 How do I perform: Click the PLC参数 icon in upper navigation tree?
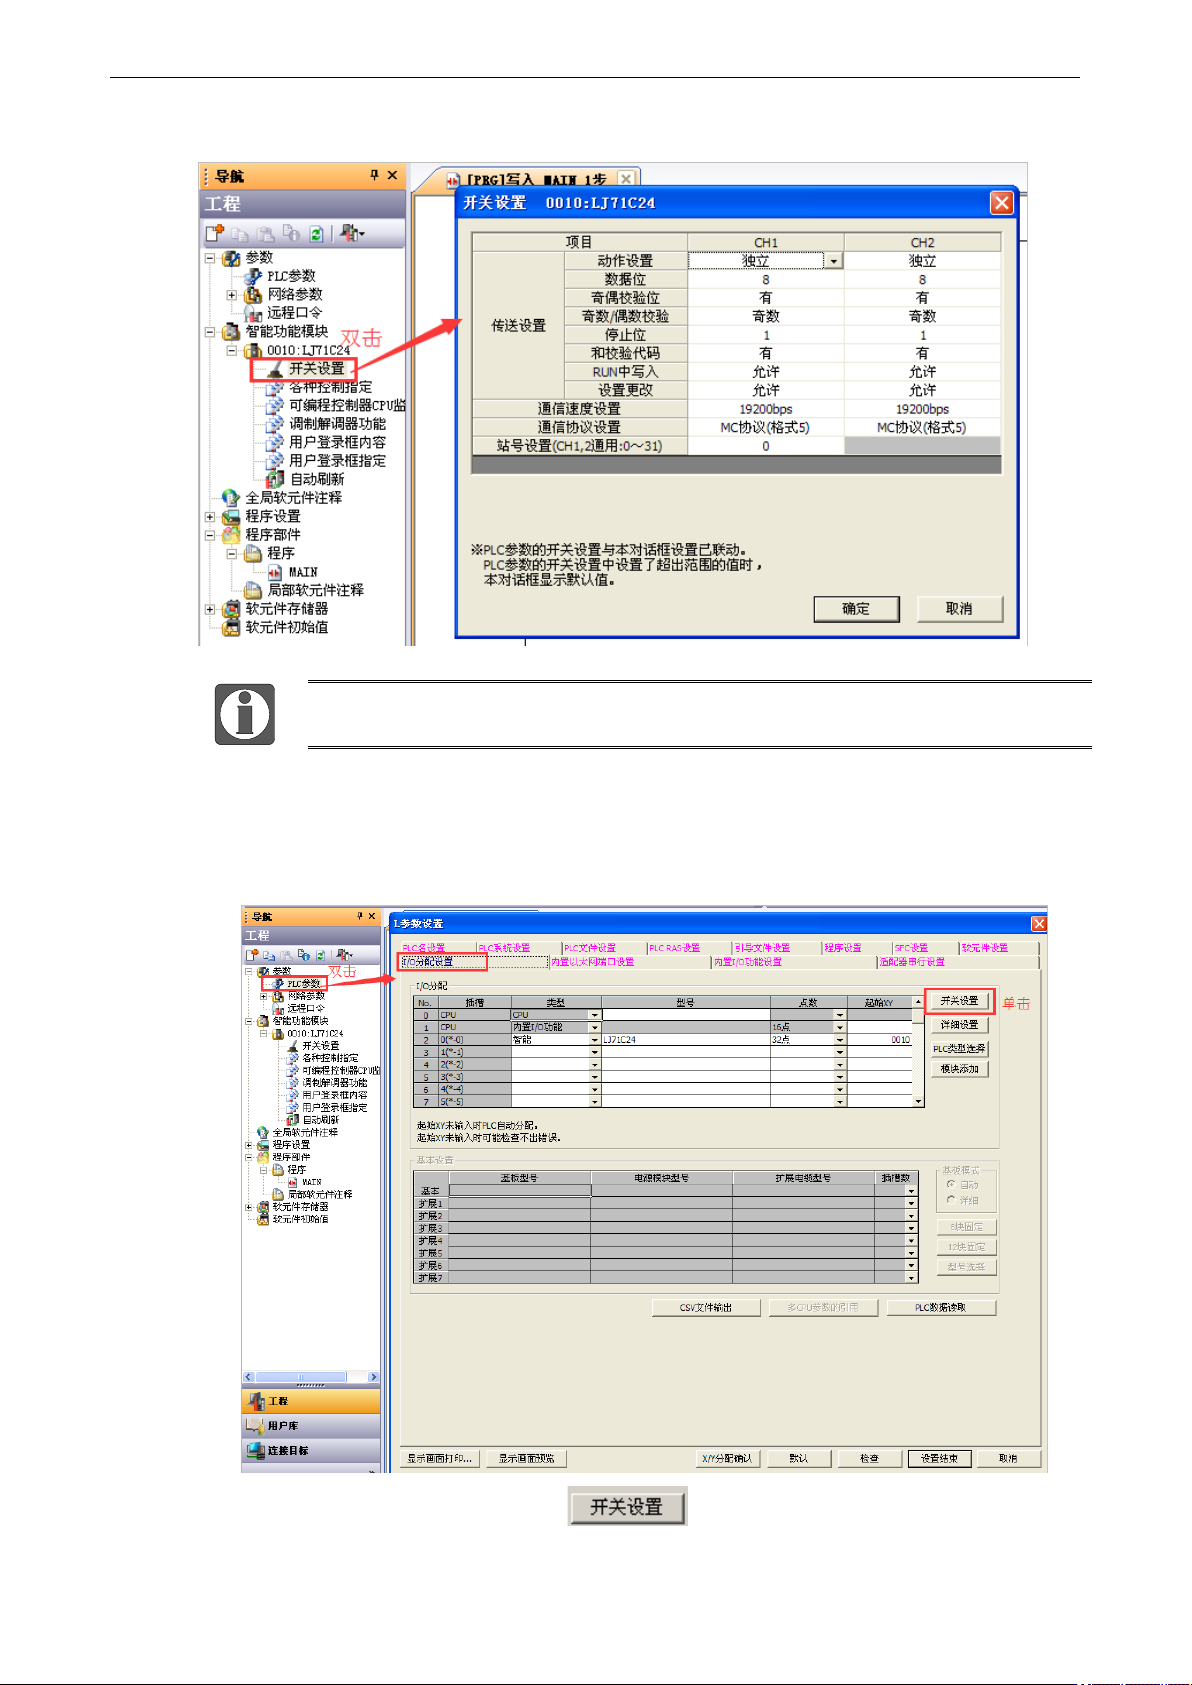pyautogui.click(x=253, y=276)
